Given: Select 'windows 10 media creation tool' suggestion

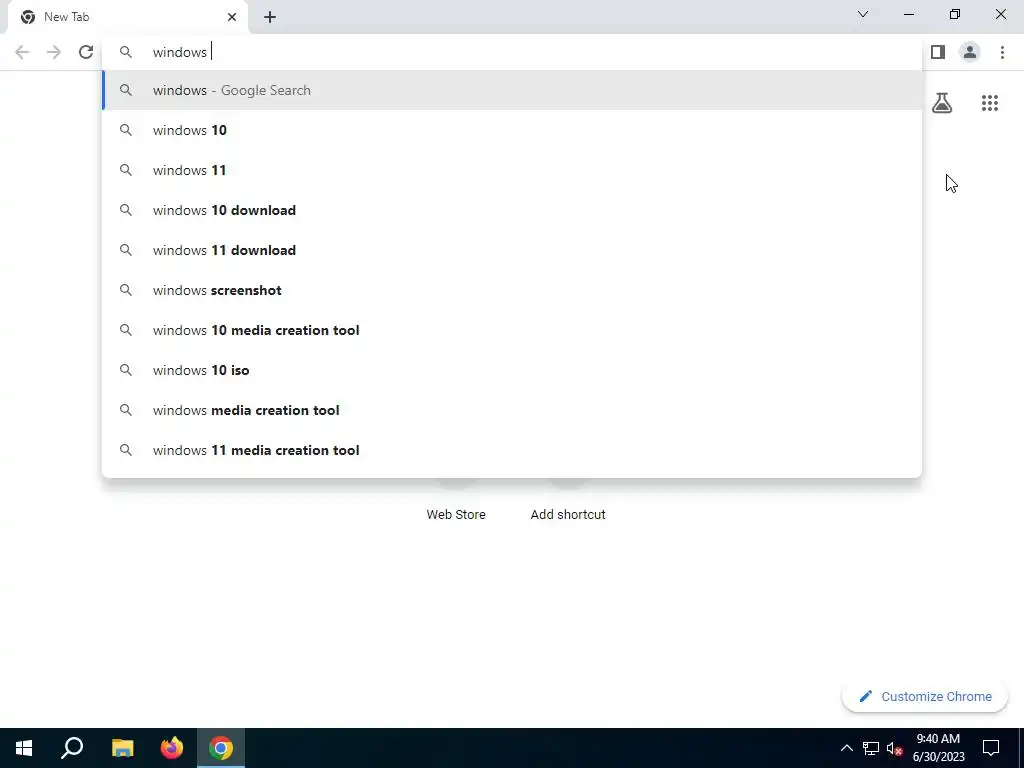Looking at the screenshot, I should [512, 330].
